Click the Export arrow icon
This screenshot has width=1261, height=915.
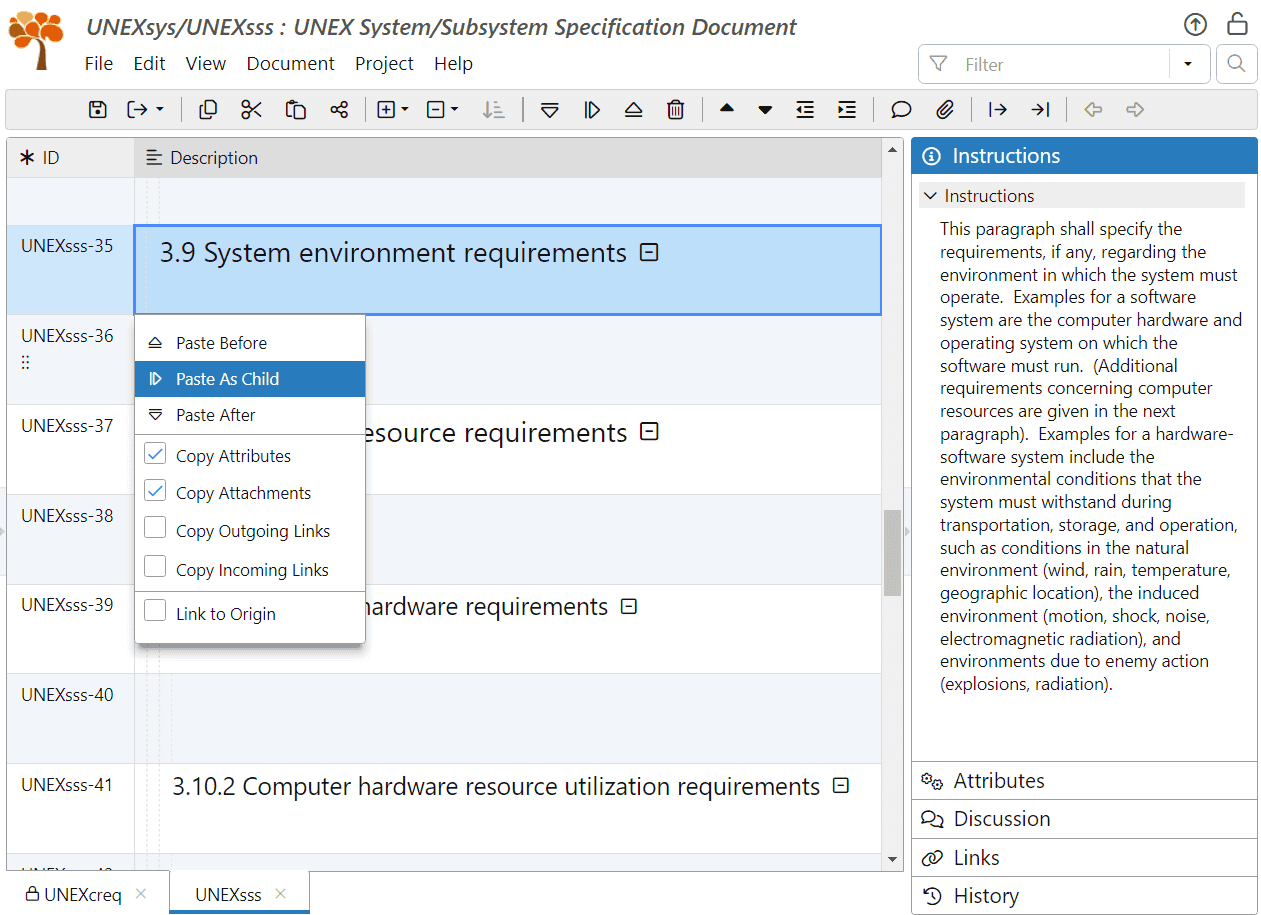point(138,110)
